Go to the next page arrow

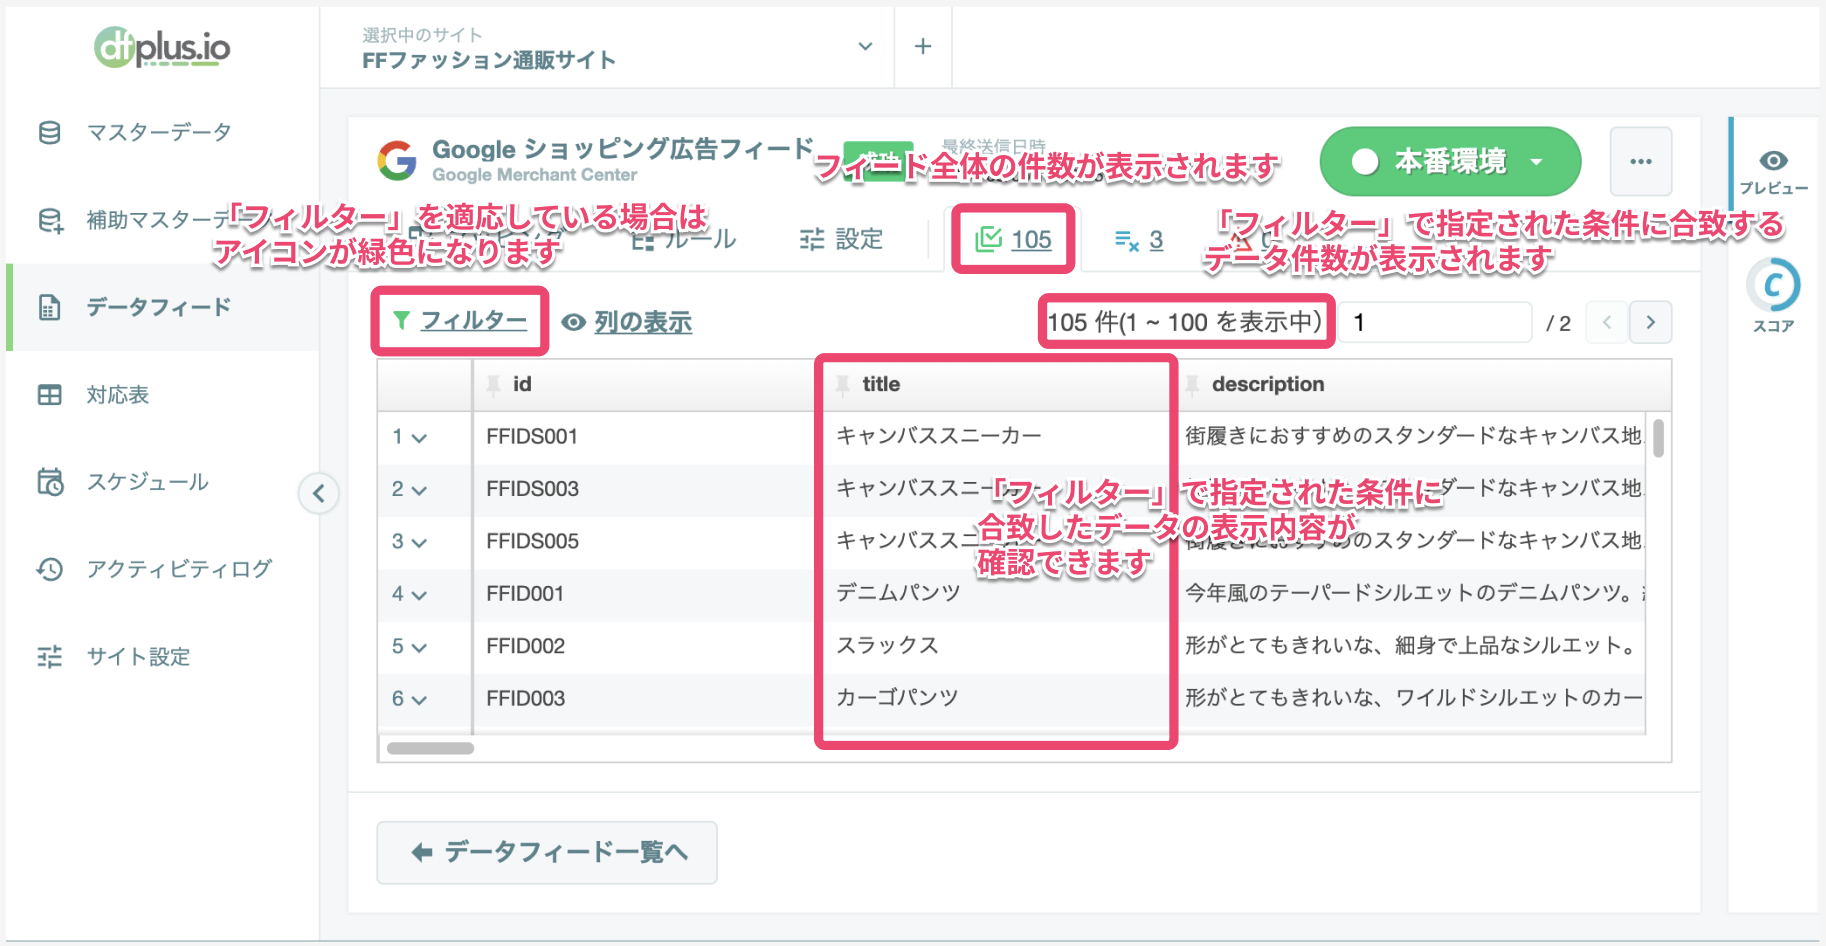point(1650,322)
